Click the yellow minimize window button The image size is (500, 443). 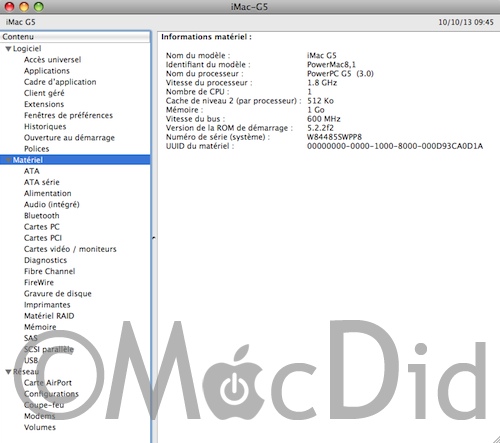pyautogui.click(x=24, y=6)
